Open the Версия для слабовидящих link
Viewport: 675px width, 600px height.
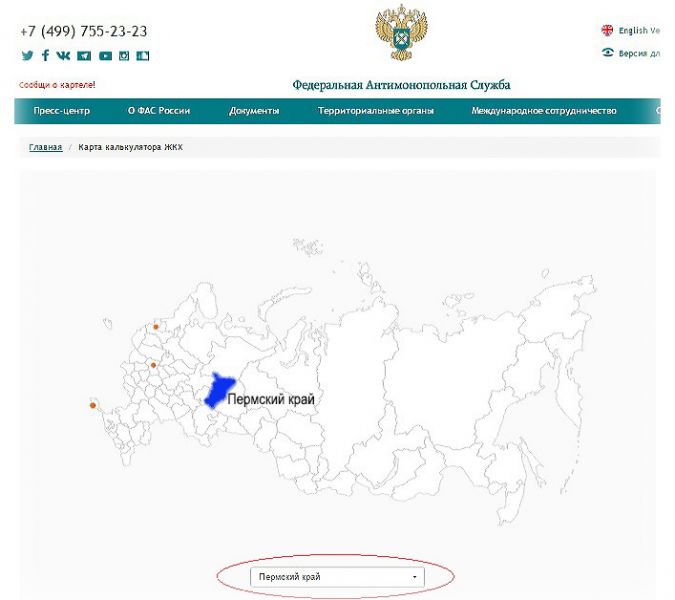(639, 53)
